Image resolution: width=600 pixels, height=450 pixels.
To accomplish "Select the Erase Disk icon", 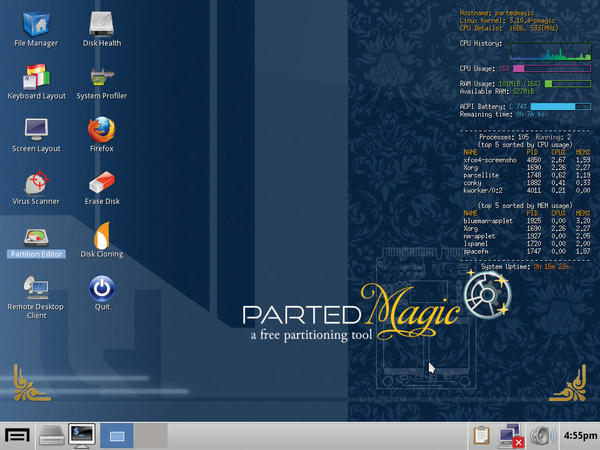I will click(x=102, y=188).
